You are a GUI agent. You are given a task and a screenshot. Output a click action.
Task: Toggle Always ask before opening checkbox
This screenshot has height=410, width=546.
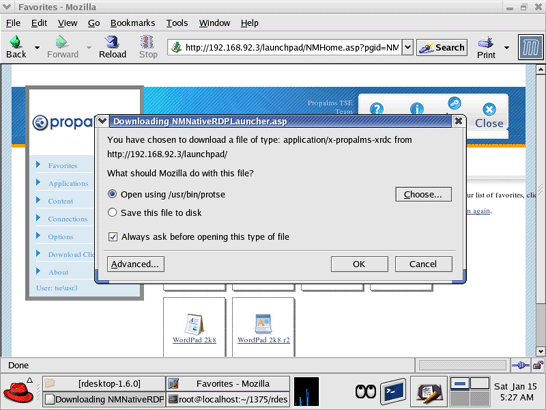(112, 237)
